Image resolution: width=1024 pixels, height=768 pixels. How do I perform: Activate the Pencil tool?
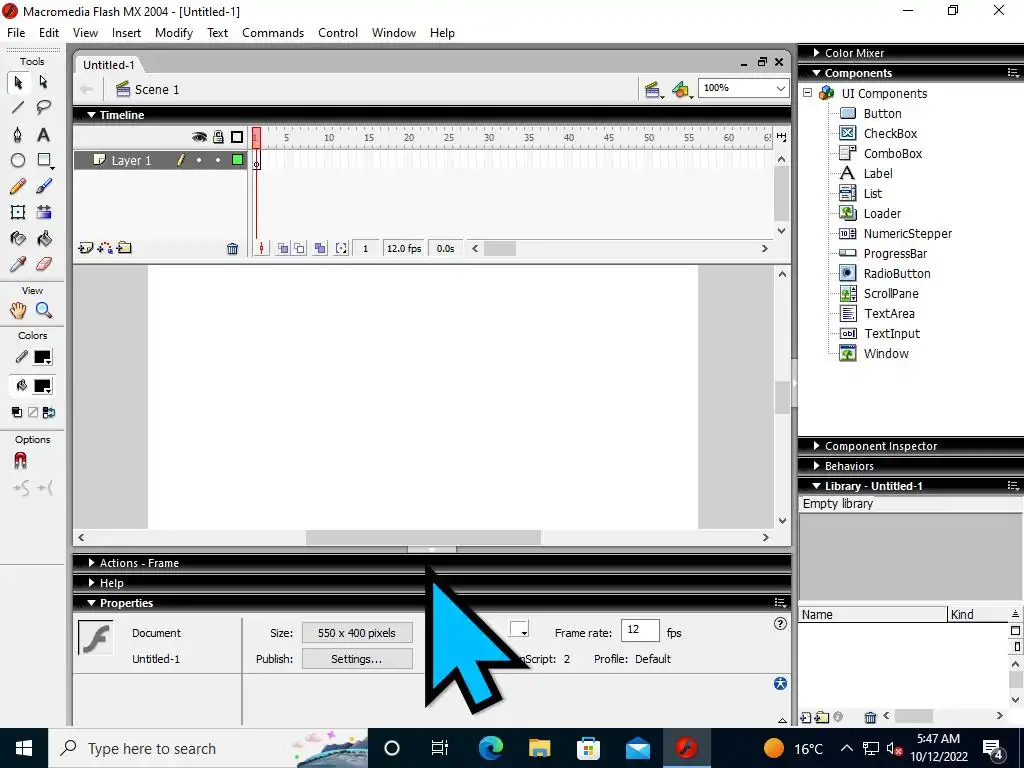tap(18, 187)
